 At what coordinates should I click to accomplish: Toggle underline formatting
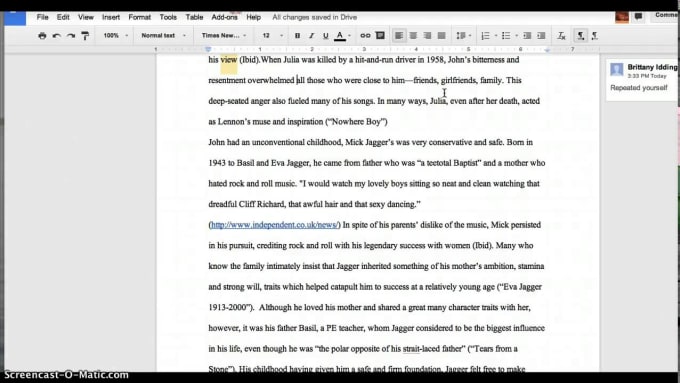pyautogui.click(x=325, y=36)
